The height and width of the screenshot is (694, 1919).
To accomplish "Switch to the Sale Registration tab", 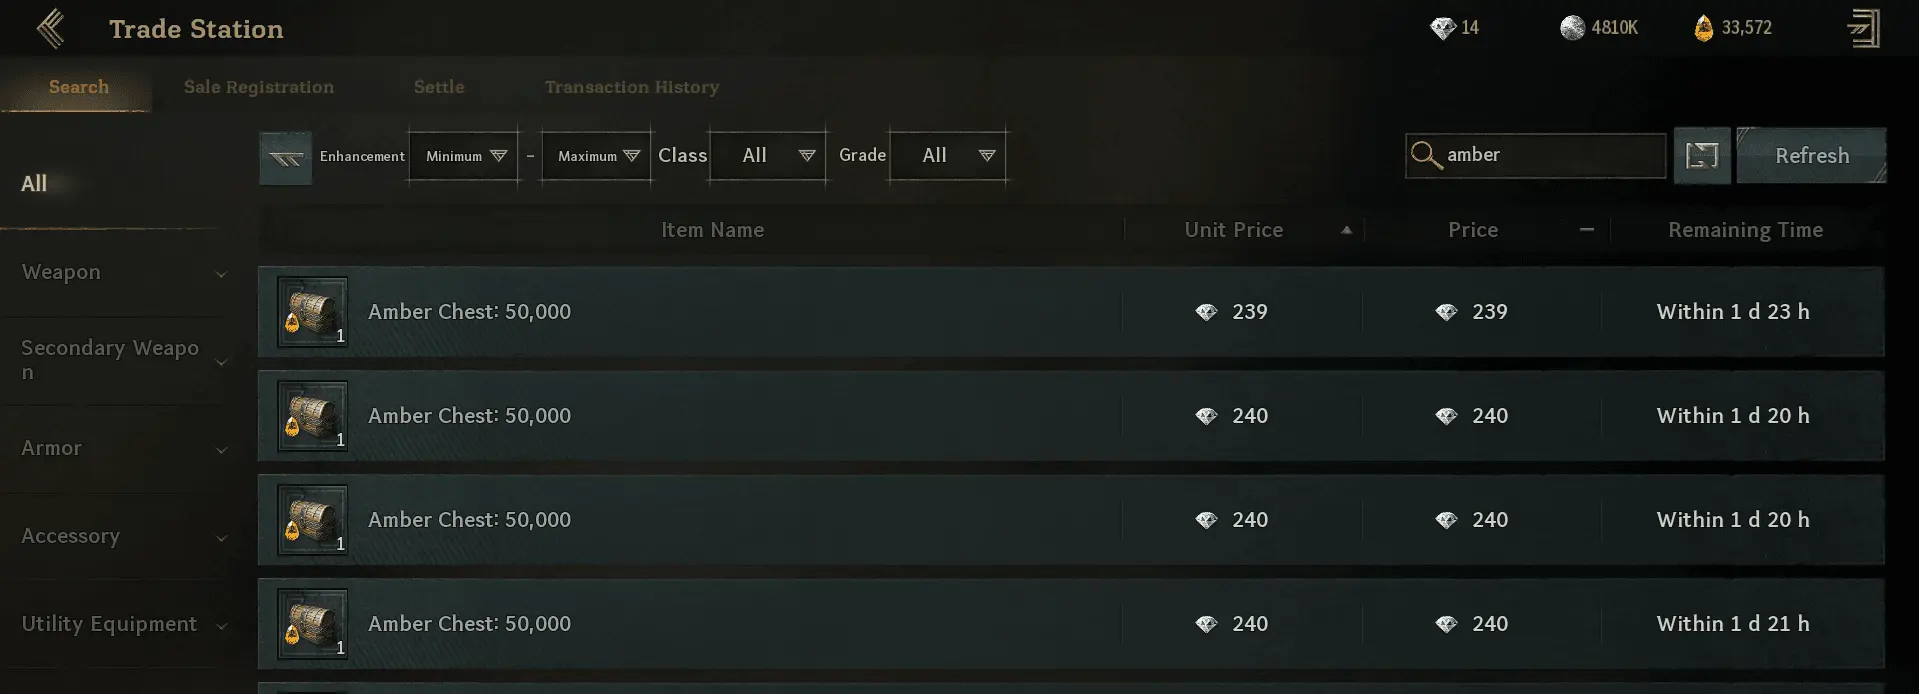I will point(259,87).
